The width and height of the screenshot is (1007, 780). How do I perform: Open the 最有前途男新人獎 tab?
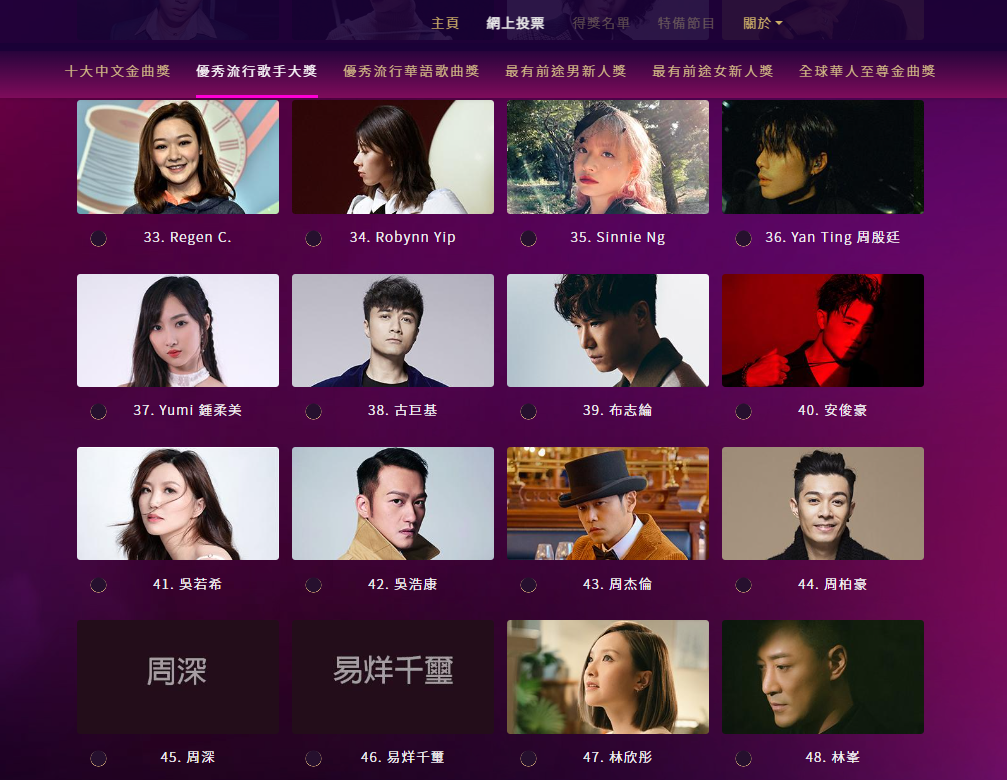pyautogui.click(x=565, y=71)
